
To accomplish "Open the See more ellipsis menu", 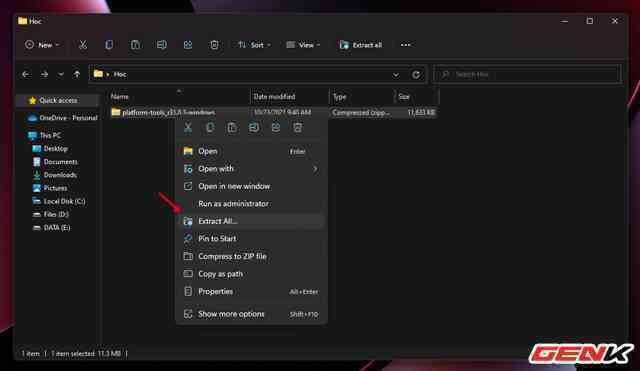I will click(x=405, y=45).
